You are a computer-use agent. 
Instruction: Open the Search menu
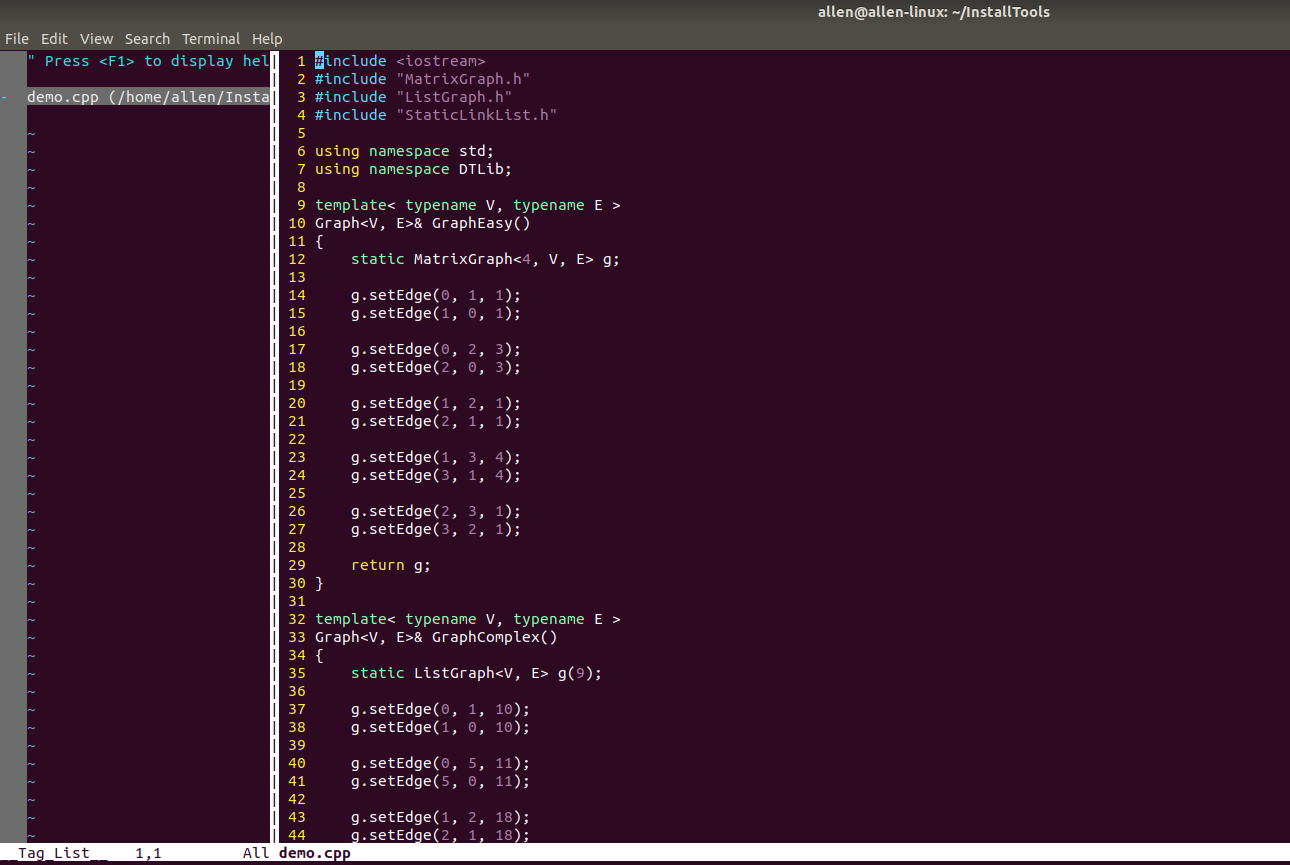click(147, 39)
